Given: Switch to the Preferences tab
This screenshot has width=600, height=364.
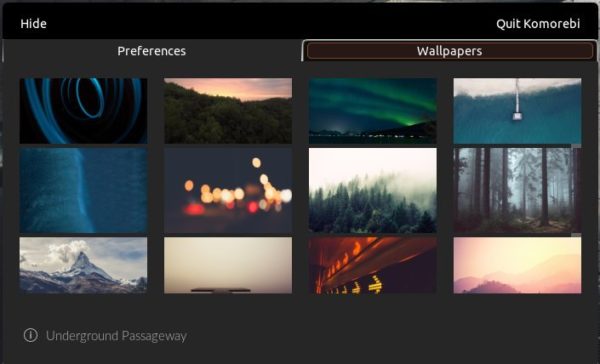Looking at the screenshot, I should tap(152, 51).
